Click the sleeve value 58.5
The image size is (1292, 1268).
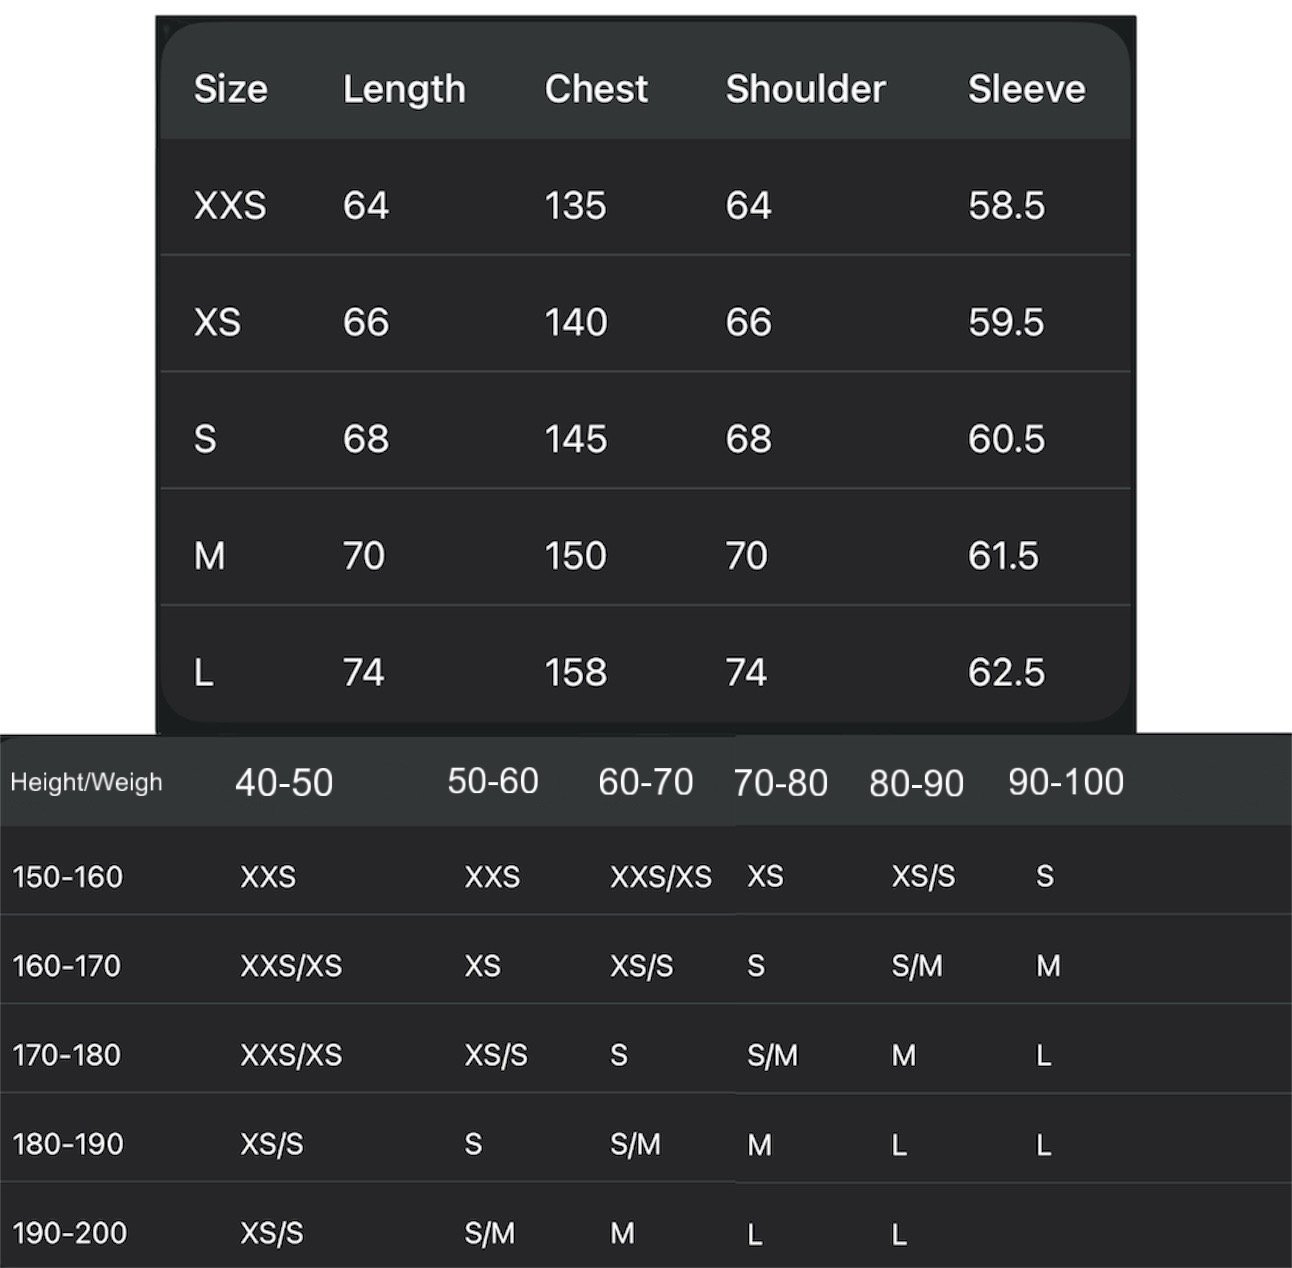click(1006, 205)
